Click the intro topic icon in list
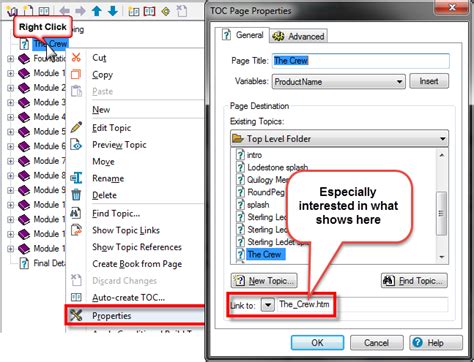The height and width of the screenshot is (362, 474). point(240,155)
